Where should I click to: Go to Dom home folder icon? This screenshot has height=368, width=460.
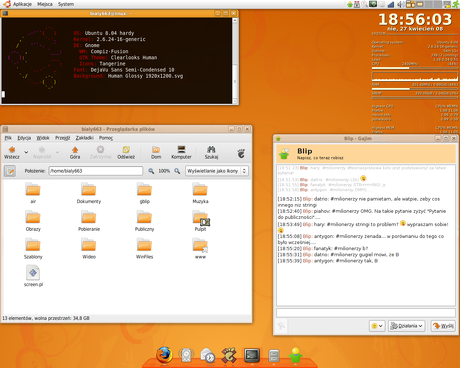click(x=156, y=149)
